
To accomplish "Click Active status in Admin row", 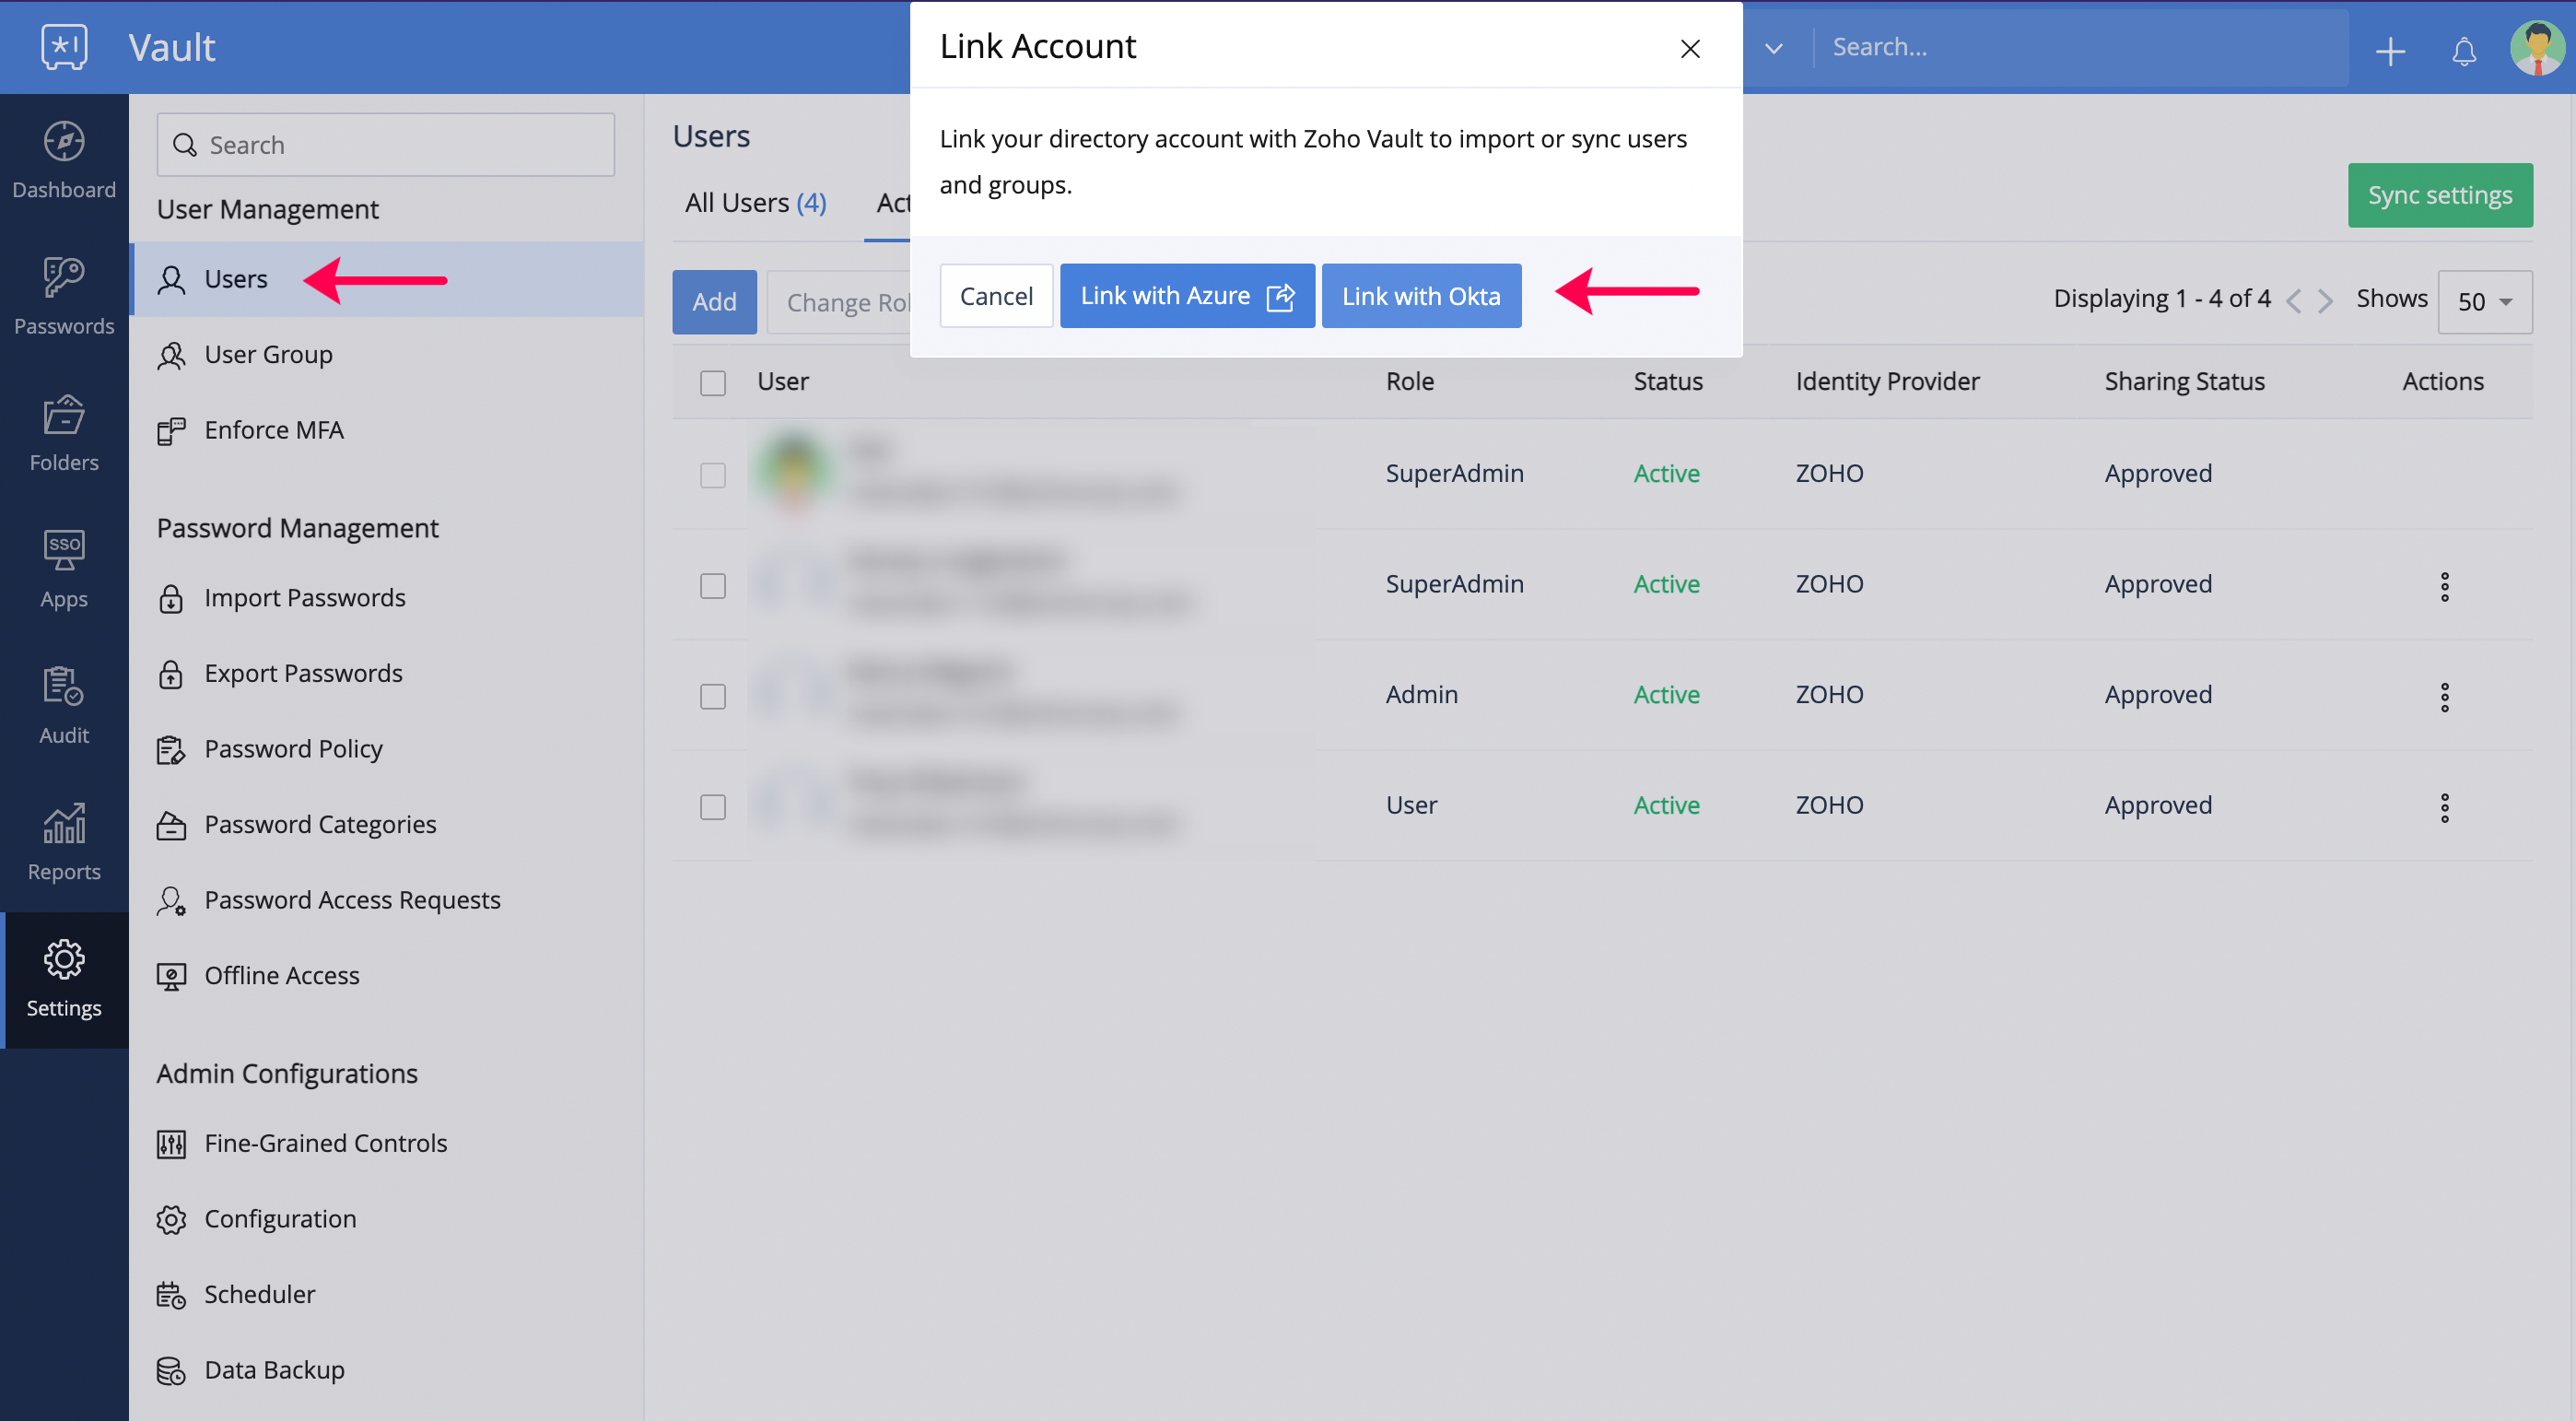I will tap(1666, 694).
